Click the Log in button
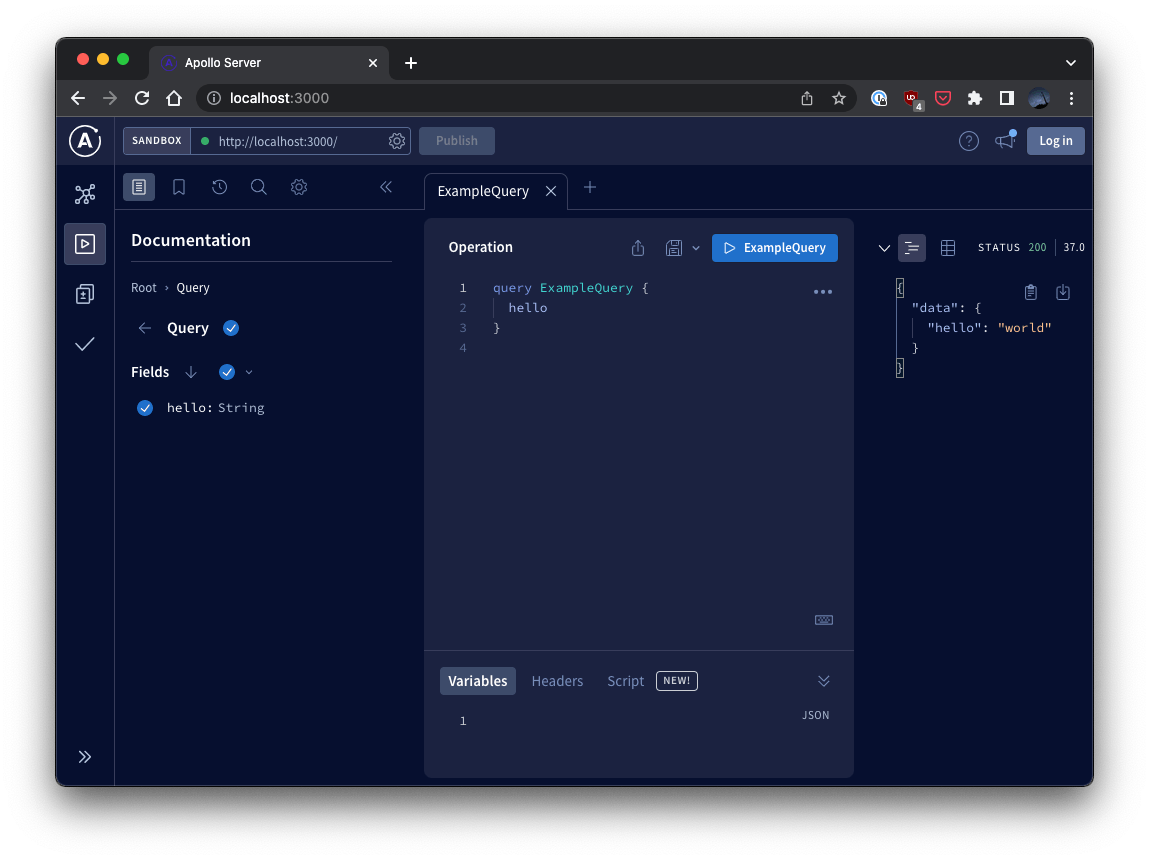 [x=1055, y=141]
